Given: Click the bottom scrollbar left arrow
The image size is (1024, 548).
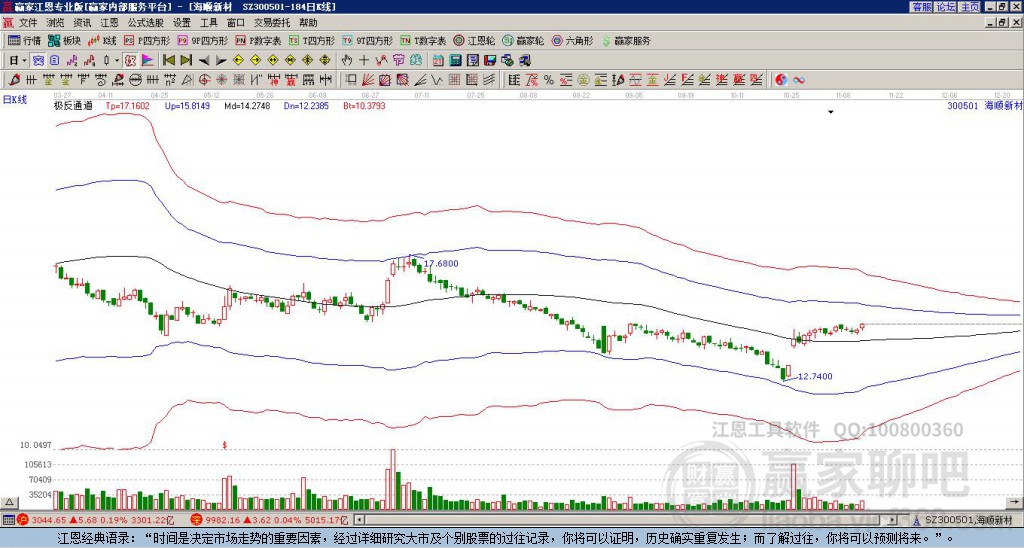Looking at the screenshot, I should point(359,520).
